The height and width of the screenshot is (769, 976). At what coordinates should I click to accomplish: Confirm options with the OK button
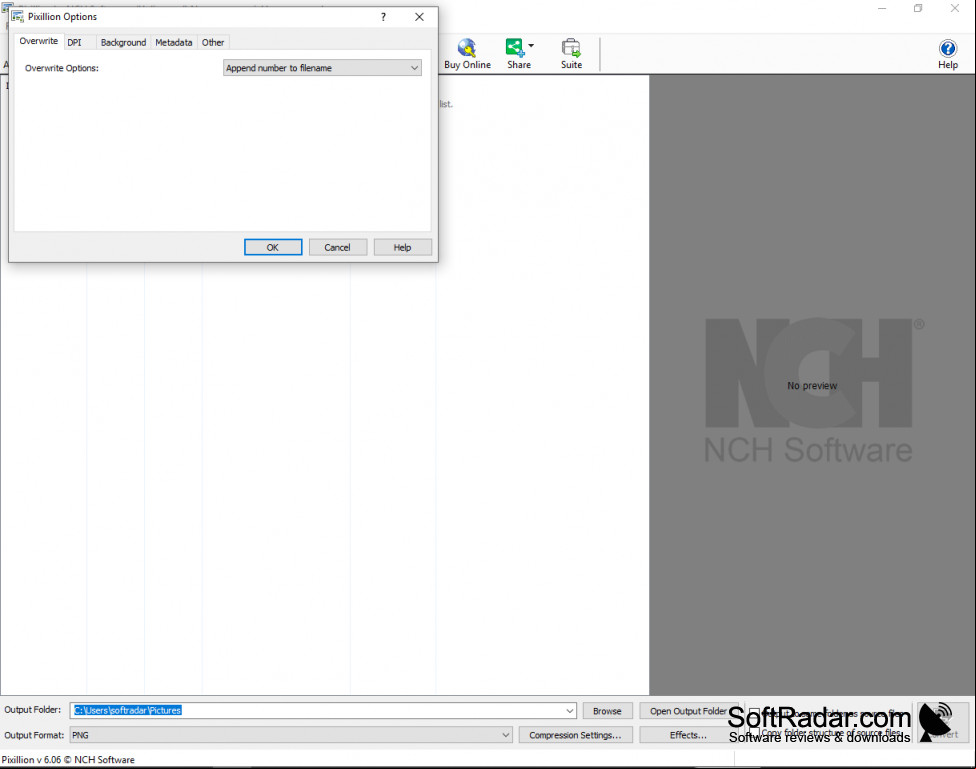(x=273, y=247)
